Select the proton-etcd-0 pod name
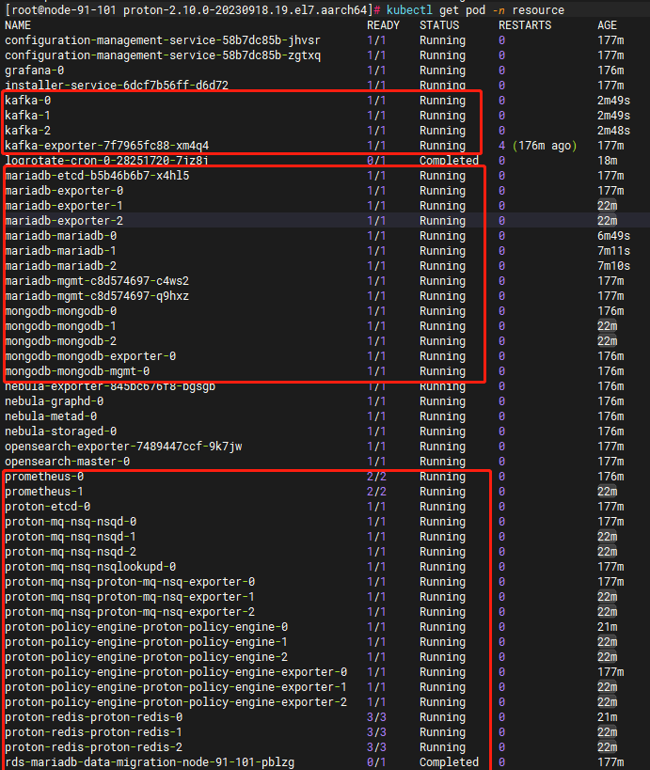650x770 pixels. (48, 506)
